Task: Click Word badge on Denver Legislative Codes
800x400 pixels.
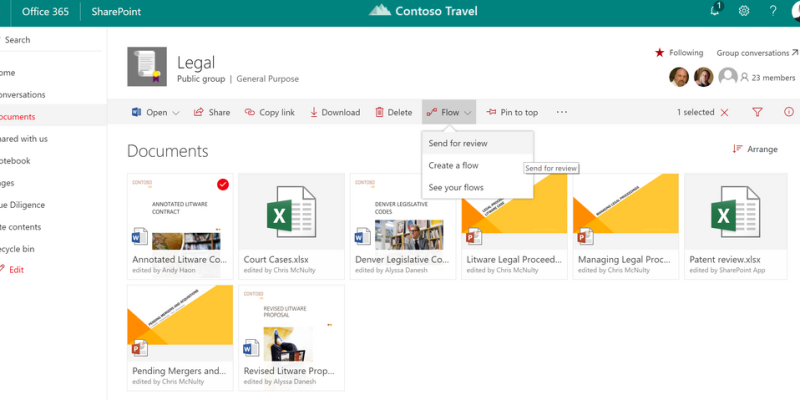Action: click(362, 237)
